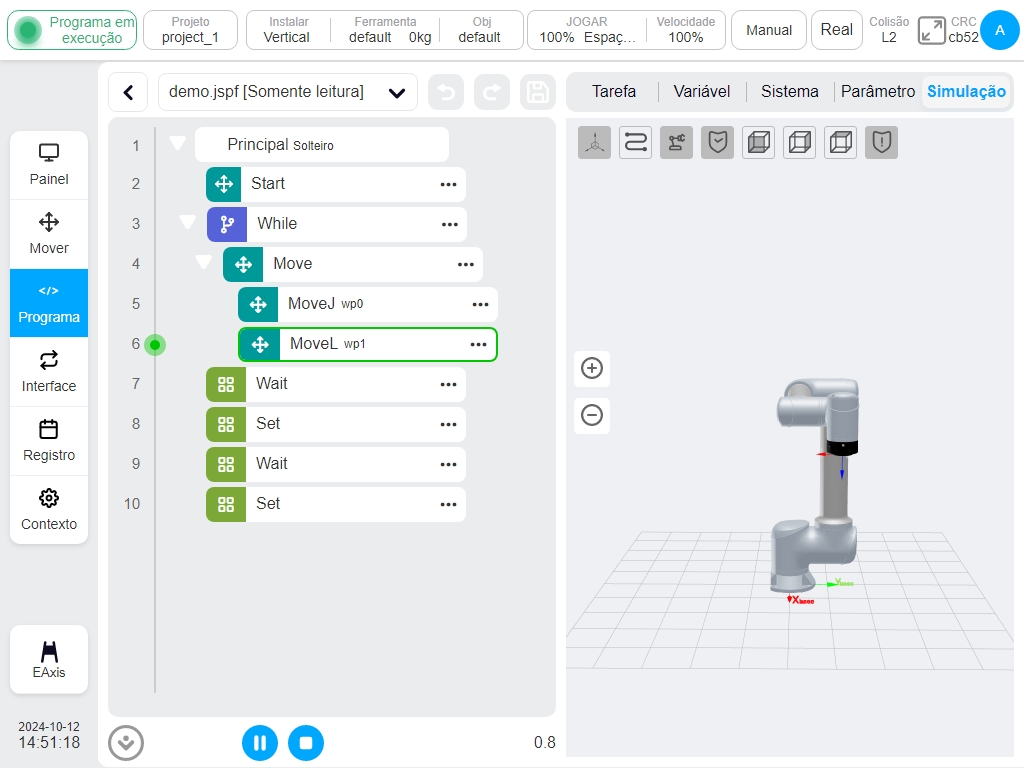1024x768 pixels.
Task: Open options menu for MoveL wp1
Action: (x=479, y=344)
